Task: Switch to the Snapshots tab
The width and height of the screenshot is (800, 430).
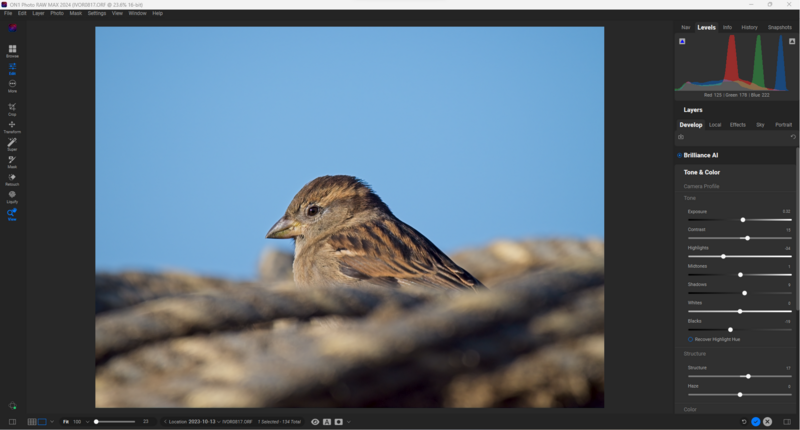Action: coord(780,28)
